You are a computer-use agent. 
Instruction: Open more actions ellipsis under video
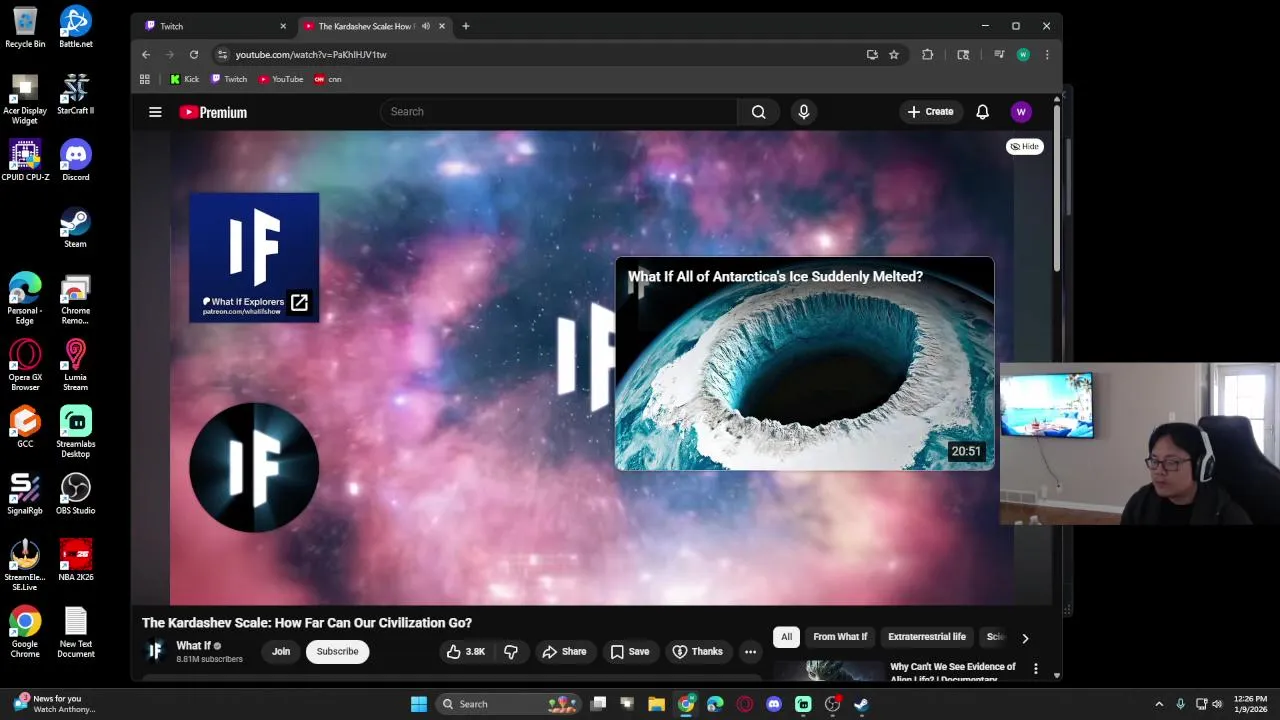(x=750, y=651)
